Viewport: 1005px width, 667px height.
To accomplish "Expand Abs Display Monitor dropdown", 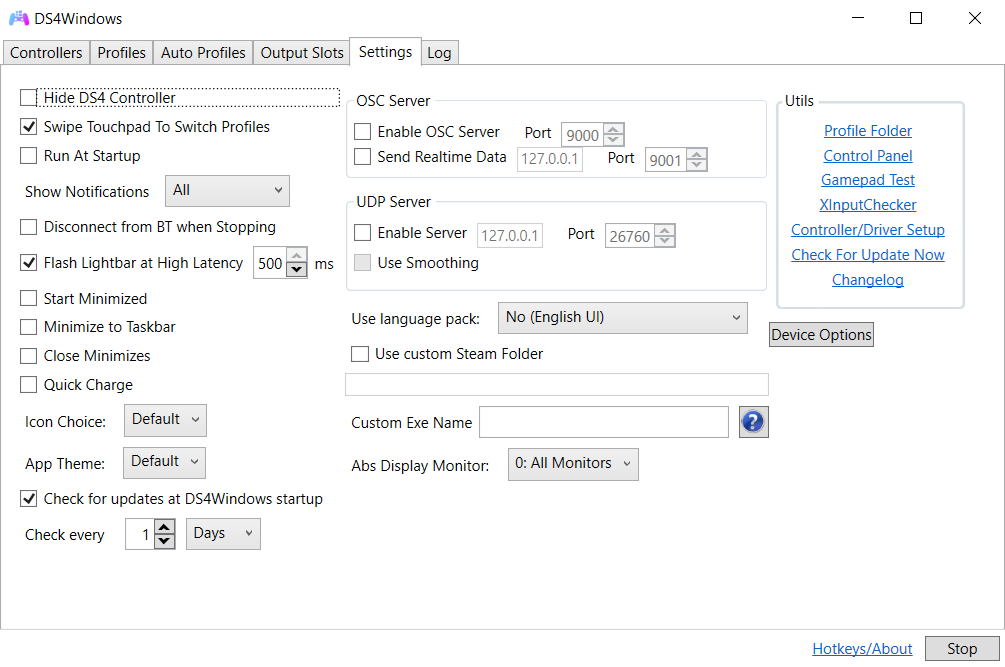I will click(x=573, y=464).
